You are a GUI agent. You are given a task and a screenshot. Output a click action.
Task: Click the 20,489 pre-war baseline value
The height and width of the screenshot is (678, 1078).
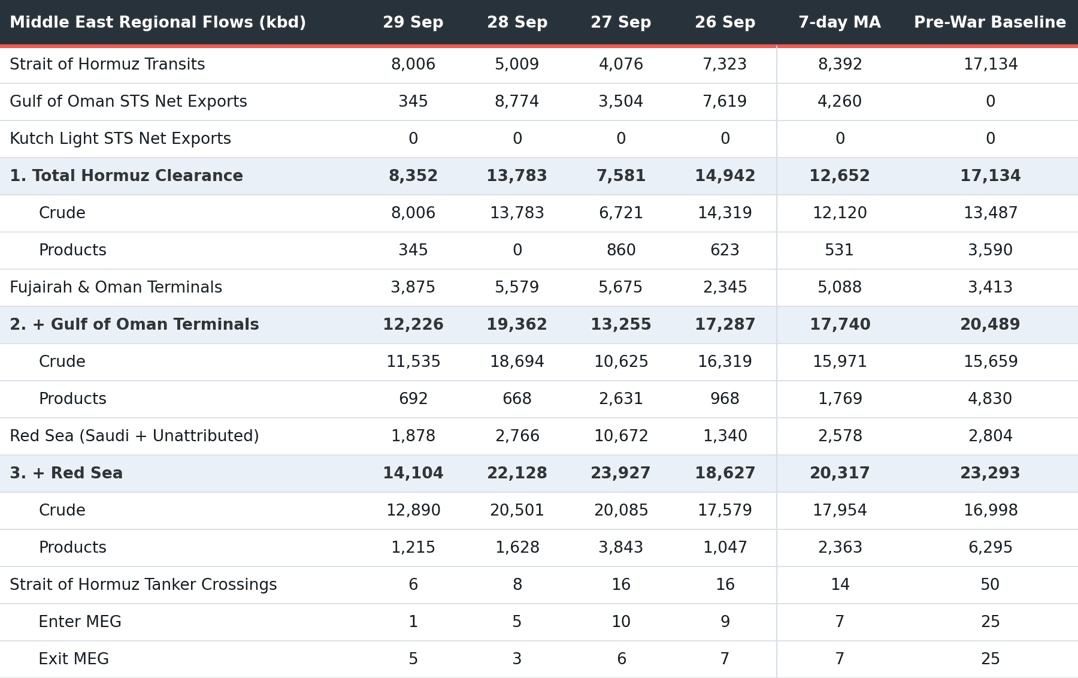pyautogui.click(x=990, y=324)
